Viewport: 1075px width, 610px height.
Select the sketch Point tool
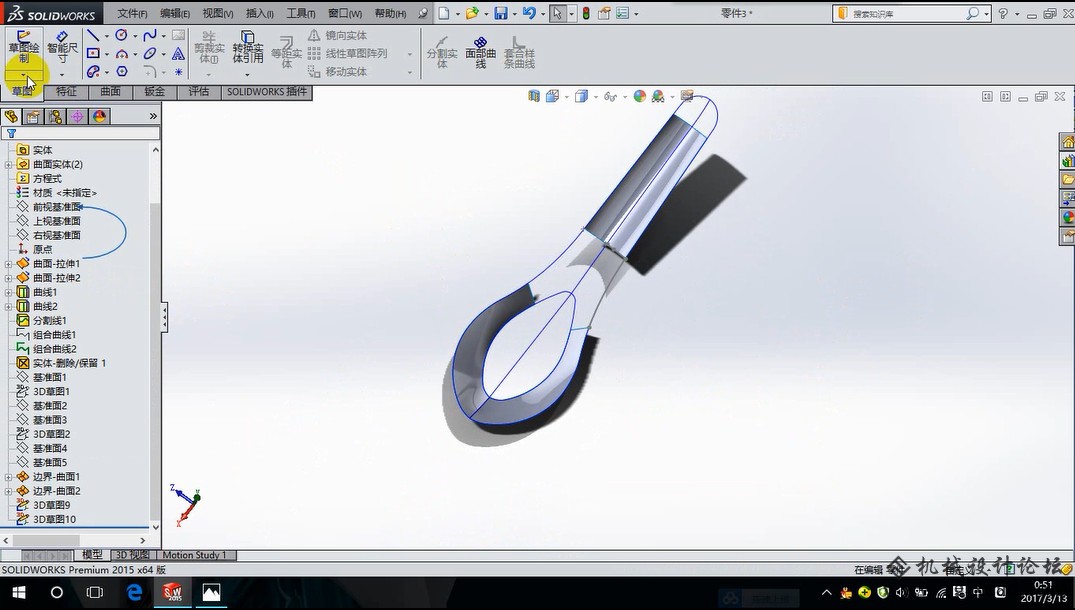click(178, 71)
